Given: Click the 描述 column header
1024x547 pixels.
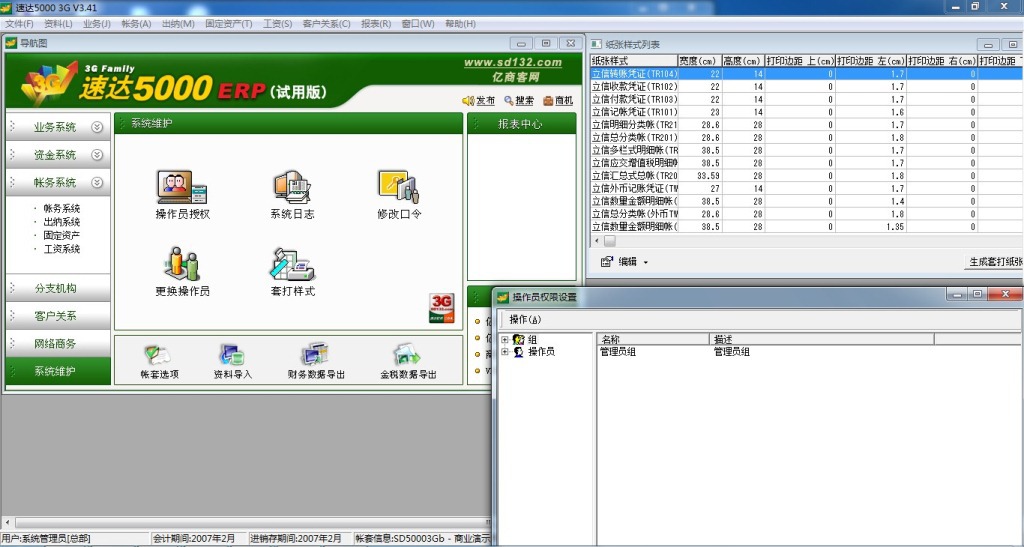Looking at the screenshot, I should [x=822, y=339].
